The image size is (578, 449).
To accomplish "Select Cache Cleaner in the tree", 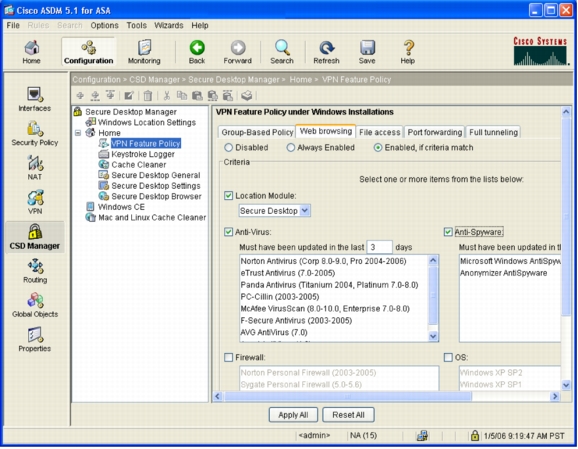I will tap(139, 165).
